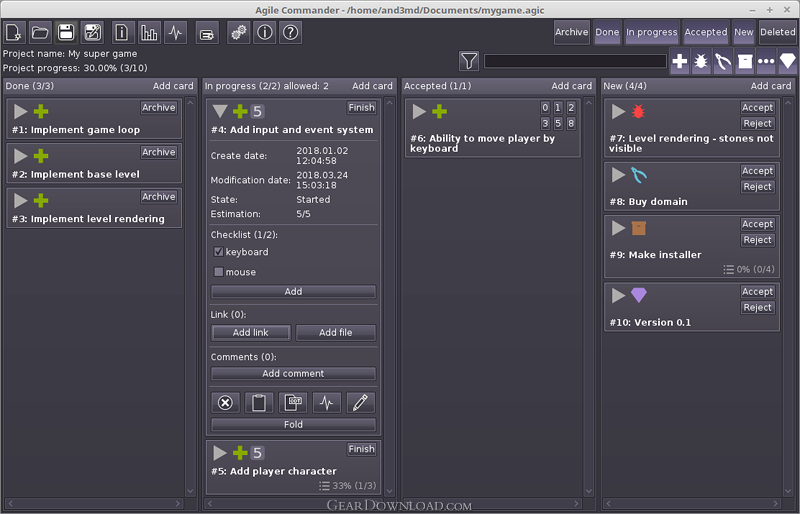Check the mouse checklist item
This screenshot has width=800, height=514.
click(218, 272)
